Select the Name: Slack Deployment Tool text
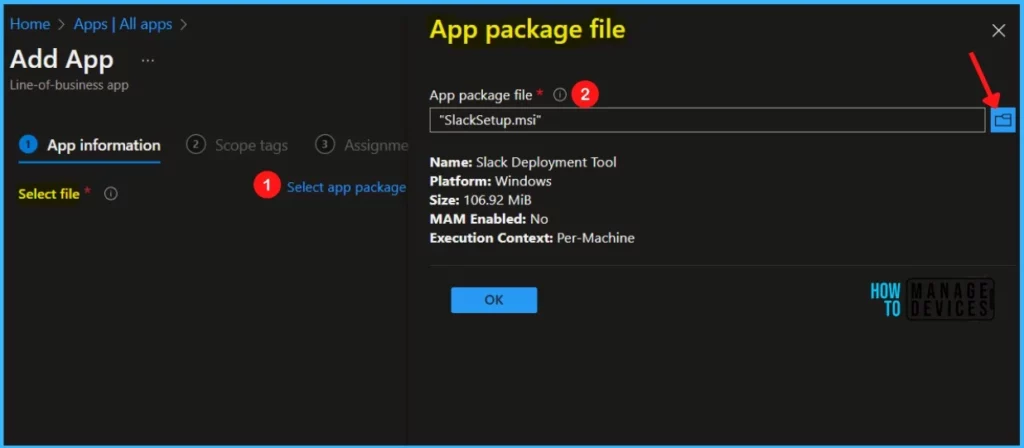Screen dimensions: 1024x448 click(x=522, y=162)
